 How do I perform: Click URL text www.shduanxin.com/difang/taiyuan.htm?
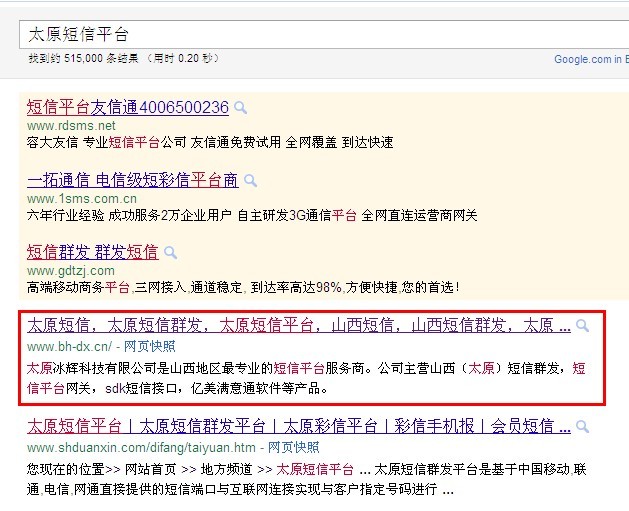pos(141,447)
